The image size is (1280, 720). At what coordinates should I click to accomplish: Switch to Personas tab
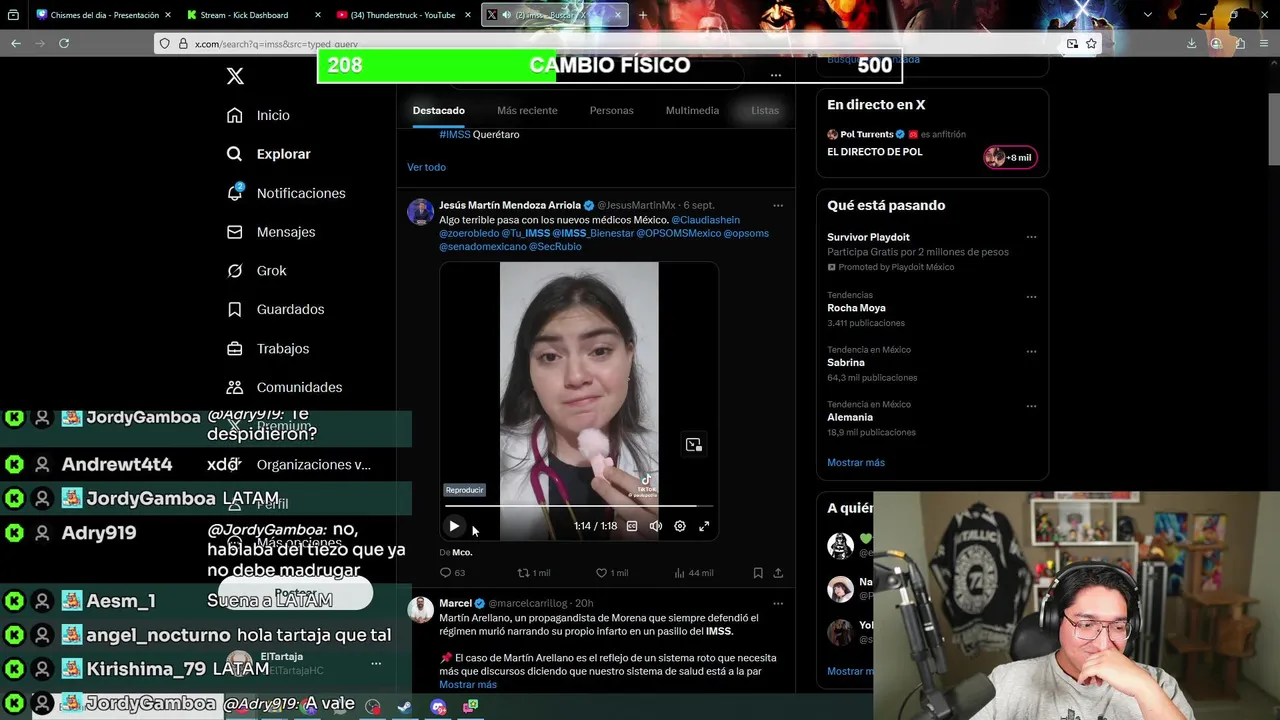[x=611, y=110]
